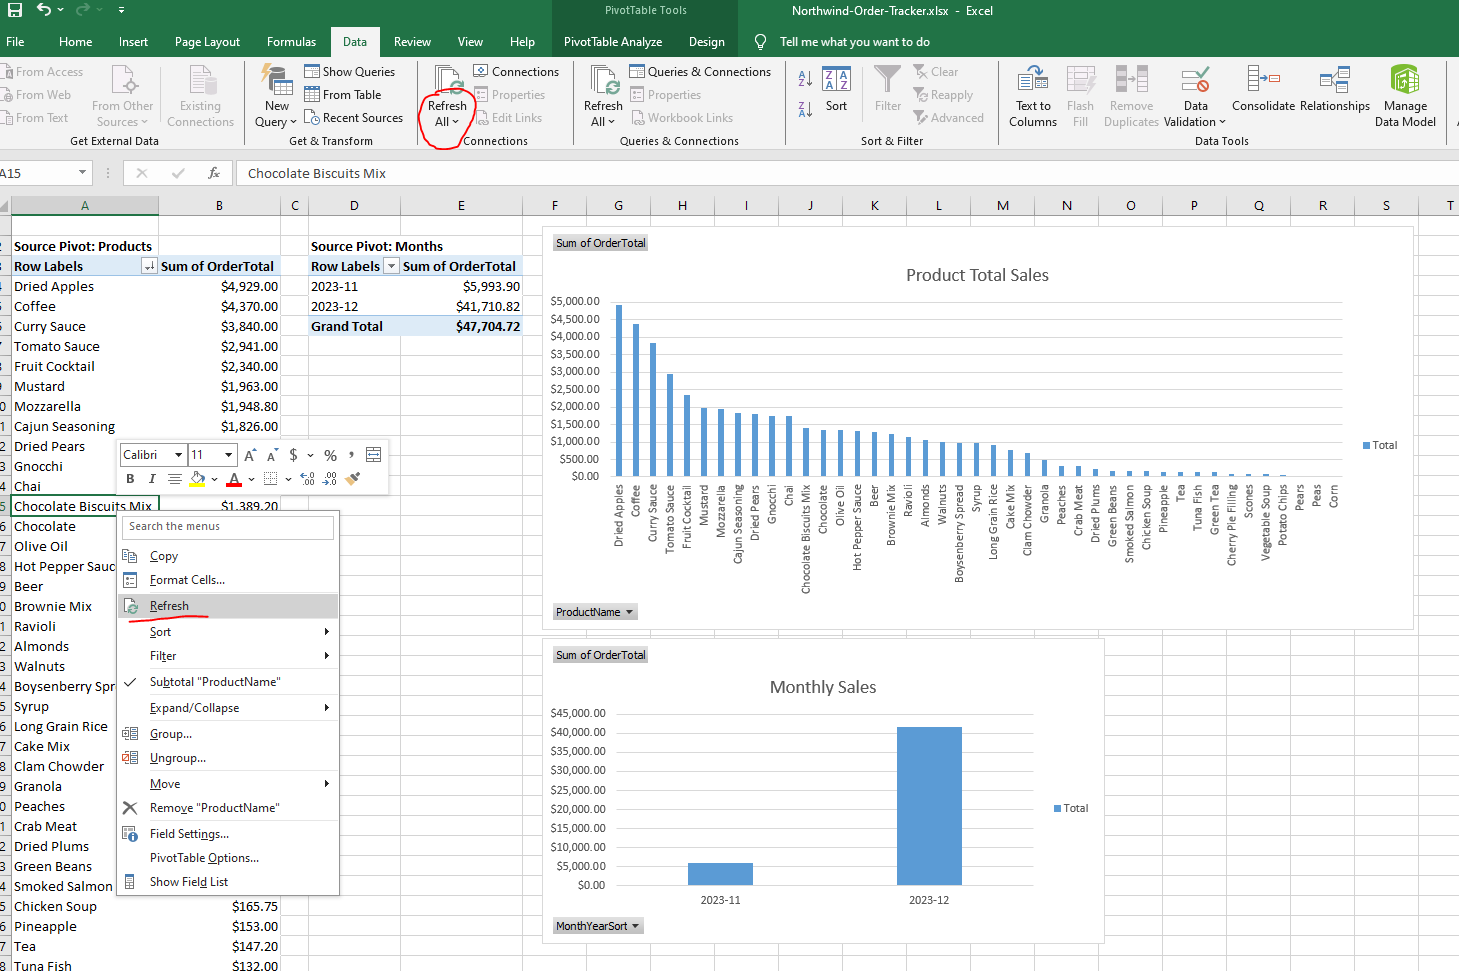The width and height of the screenshot is (1459, 971).
Task: Choose Show Field List
Action: pyautogui.click(x=228, y=882)
